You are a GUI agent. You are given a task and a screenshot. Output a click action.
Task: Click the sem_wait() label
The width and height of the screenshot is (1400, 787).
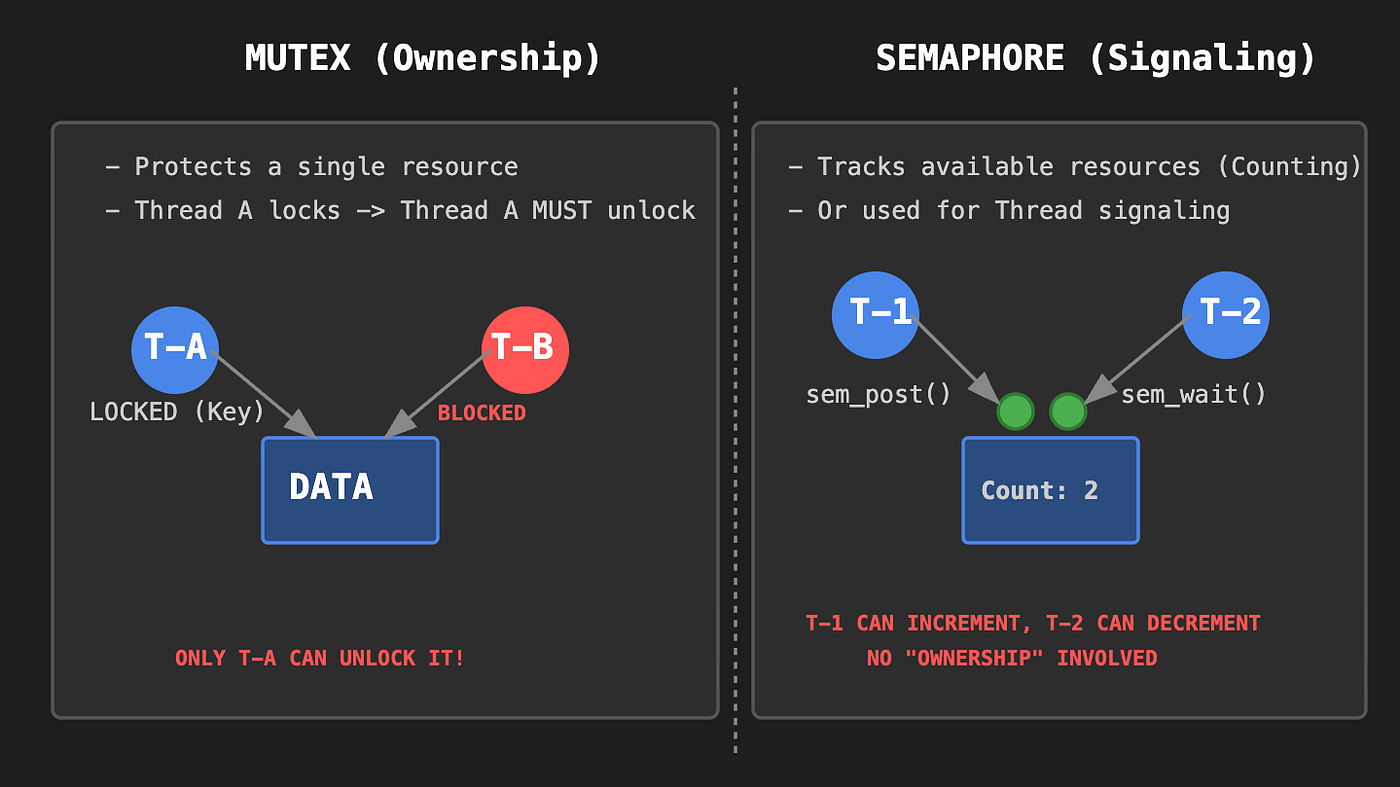[1194, 395]
